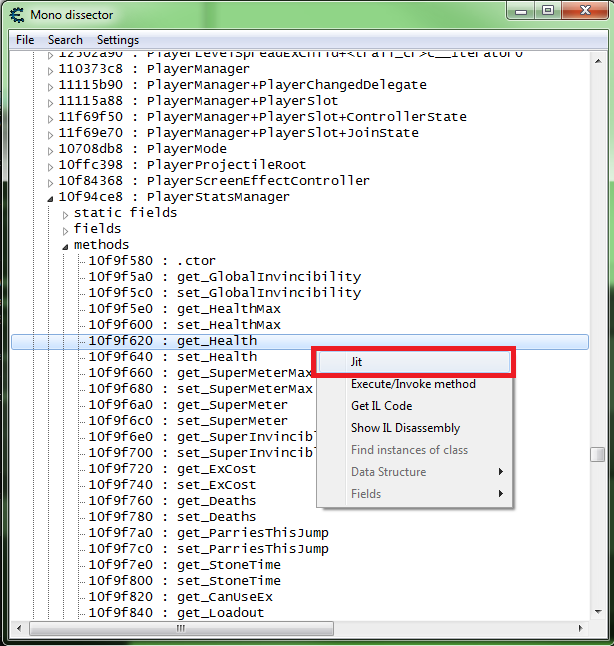Screen dimensions: 614x646
Task: Select the .ctor method row
Action: [x=152, y=261]
